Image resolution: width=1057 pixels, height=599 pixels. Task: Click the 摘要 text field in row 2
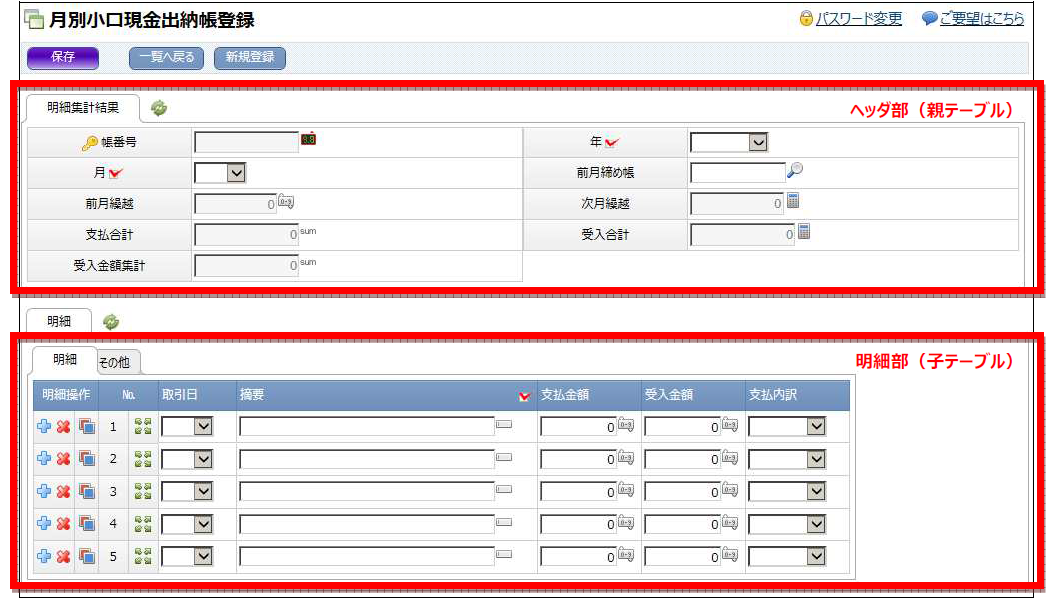click(x=367, y=459)
